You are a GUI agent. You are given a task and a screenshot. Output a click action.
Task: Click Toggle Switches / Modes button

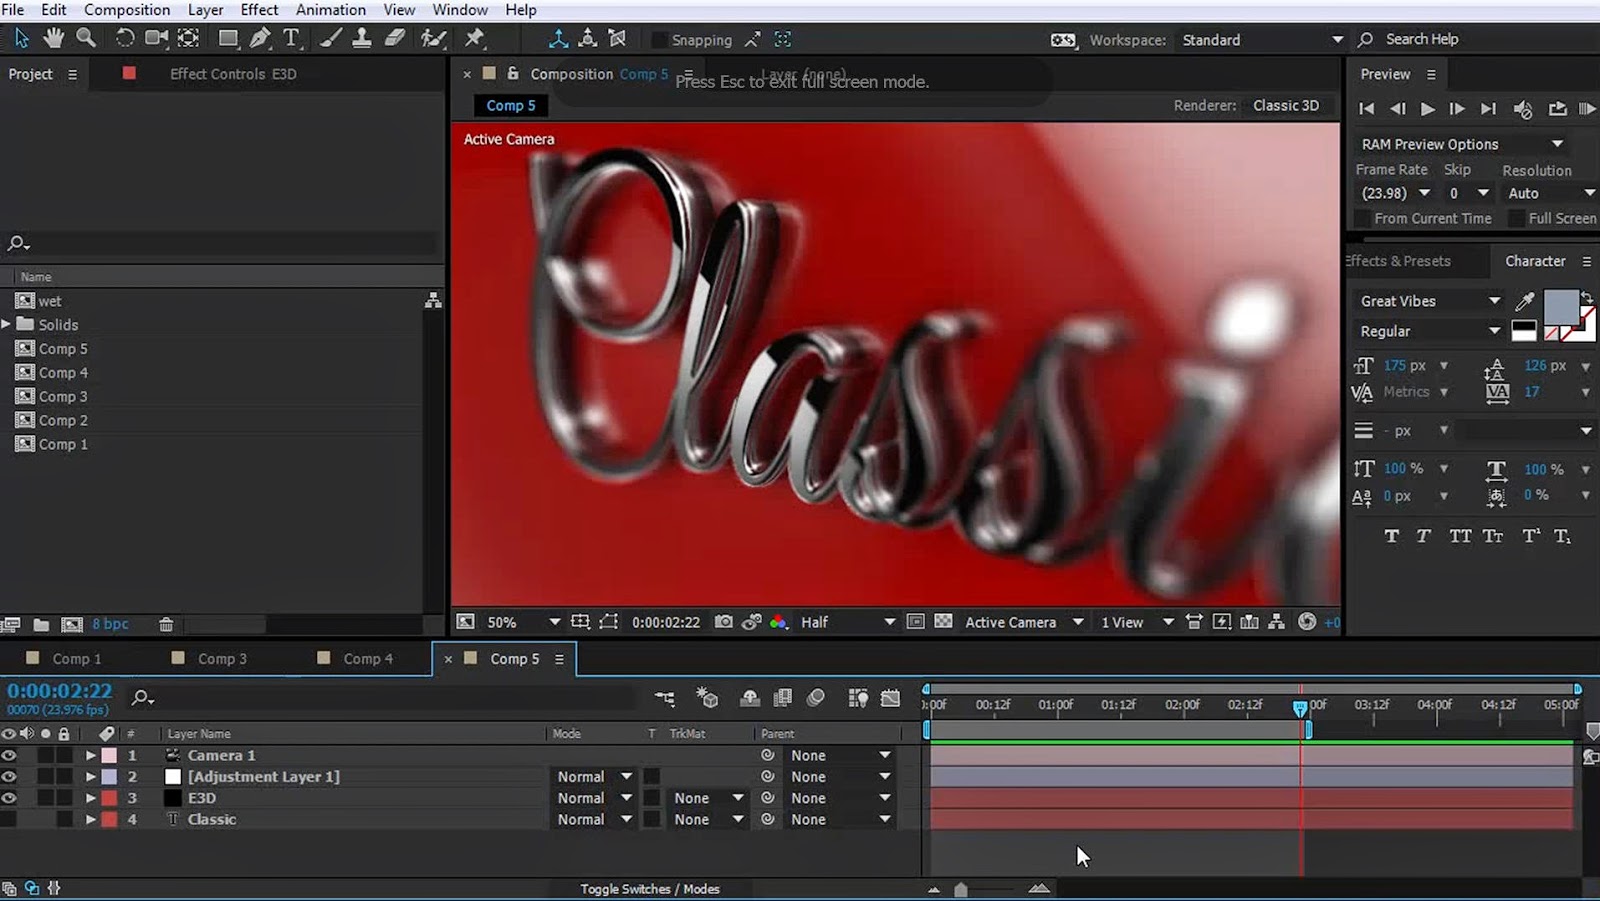click(650, 889)
